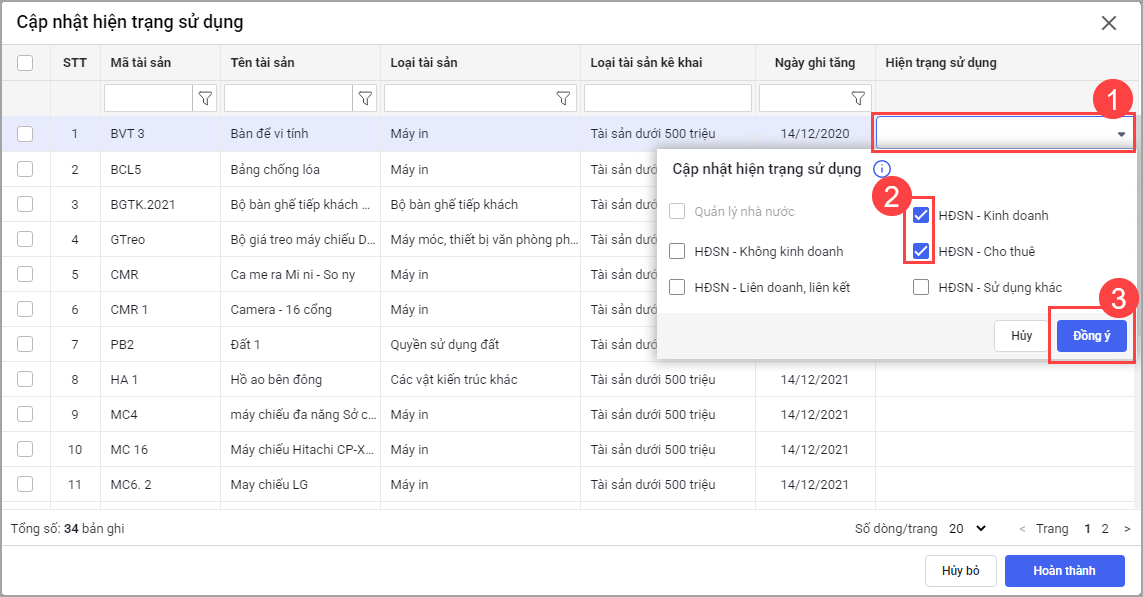
Task: Close the Cập nhật hiện trạng sử dụng dialog
Action: pyautogui.click(x=1108, y=23)
